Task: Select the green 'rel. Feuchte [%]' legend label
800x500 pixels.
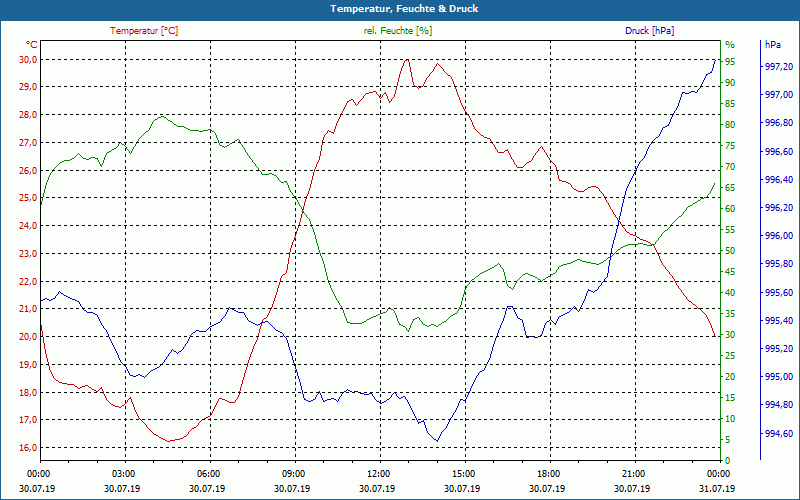Action: pos(398,31)
